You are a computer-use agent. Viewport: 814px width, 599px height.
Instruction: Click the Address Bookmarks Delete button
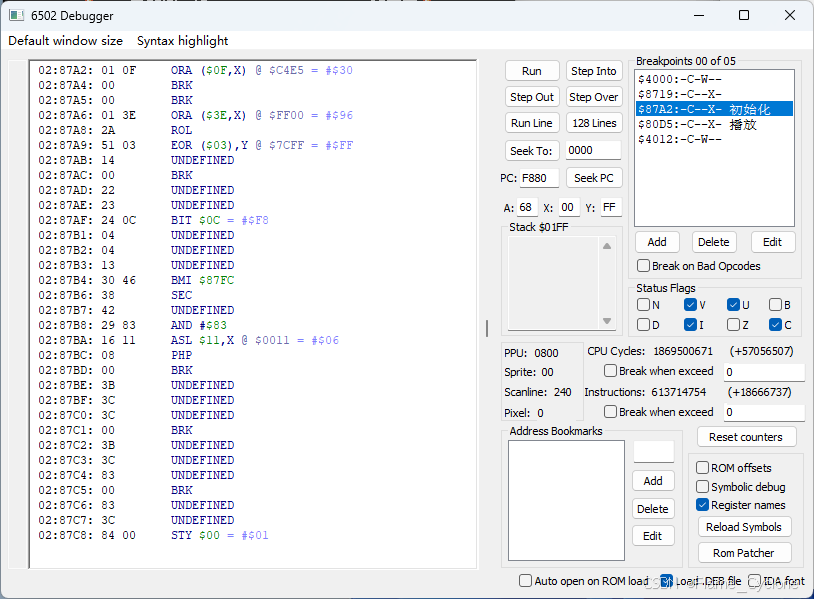(x=653, y=509)
